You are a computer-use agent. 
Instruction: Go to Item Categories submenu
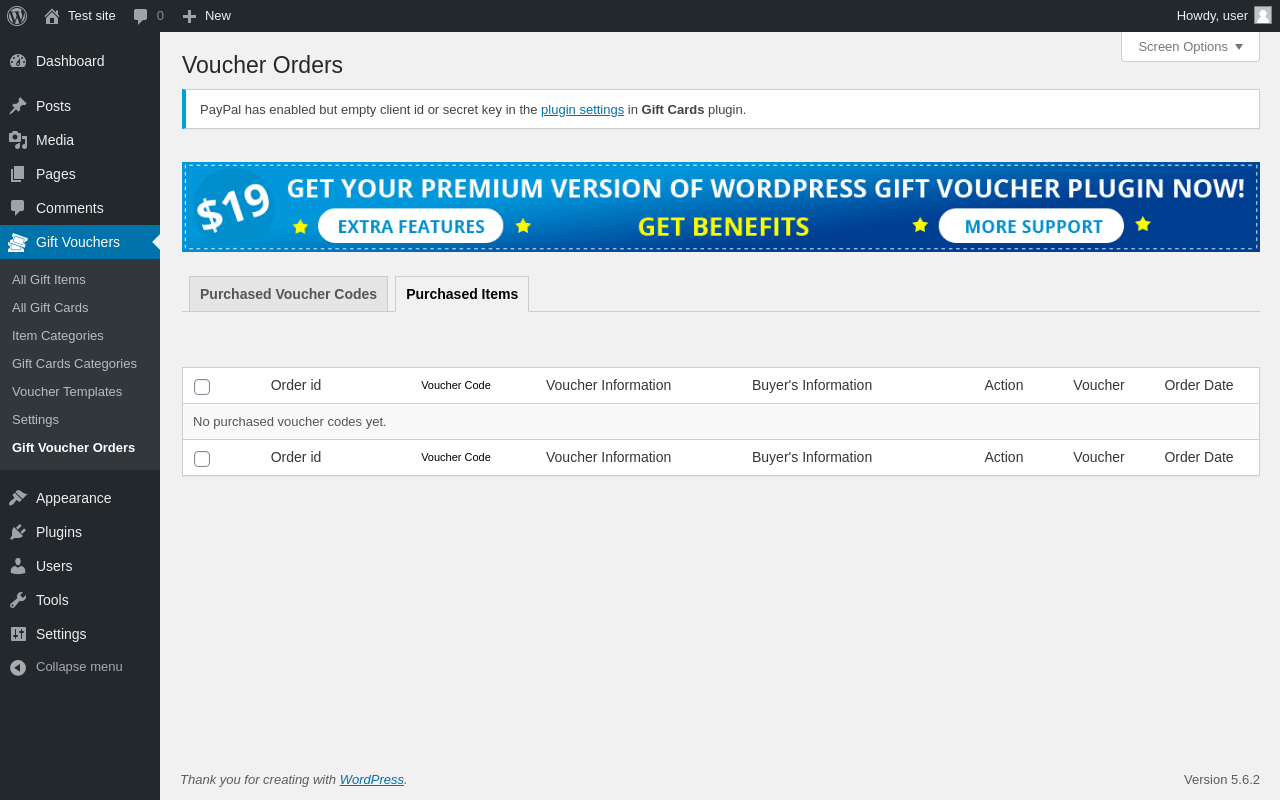click(x=58, y=336)
